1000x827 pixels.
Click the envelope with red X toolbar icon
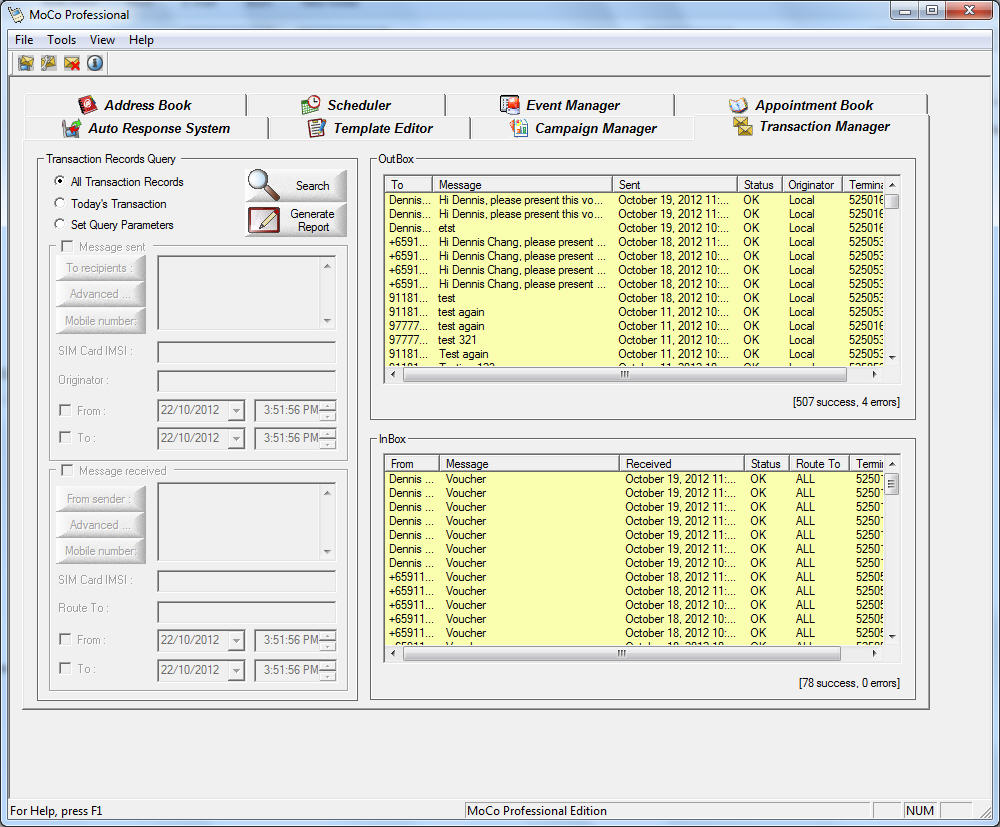71,63
